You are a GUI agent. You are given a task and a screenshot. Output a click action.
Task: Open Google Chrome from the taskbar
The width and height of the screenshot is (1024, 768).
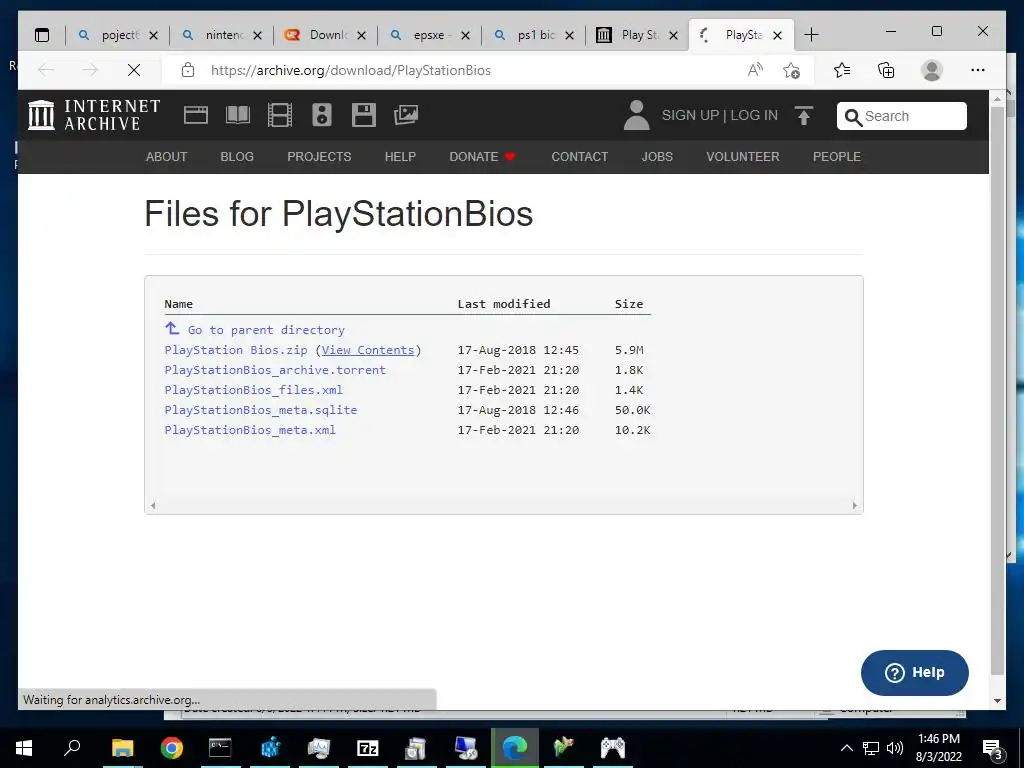coord(172,748)
